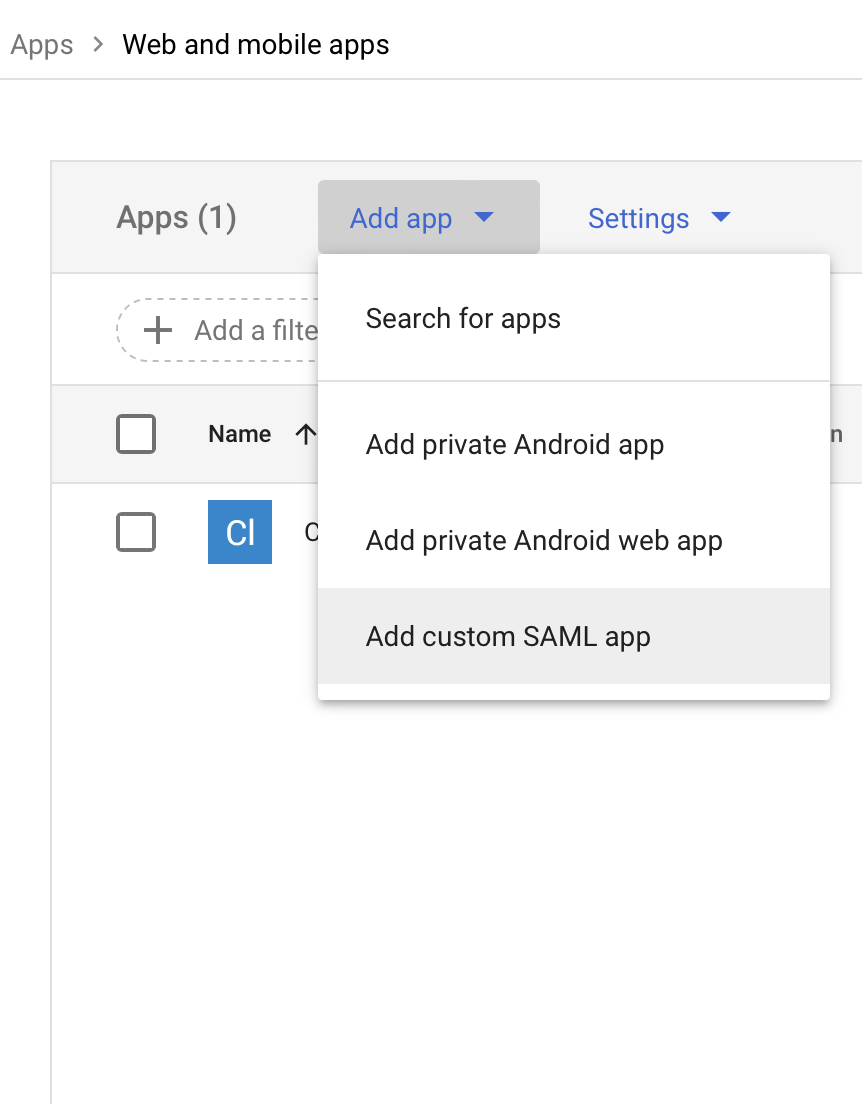Screen dimensions: 862x1104
Task: Navigate to the Apps breadcrumb
Action: coord(41,44)
